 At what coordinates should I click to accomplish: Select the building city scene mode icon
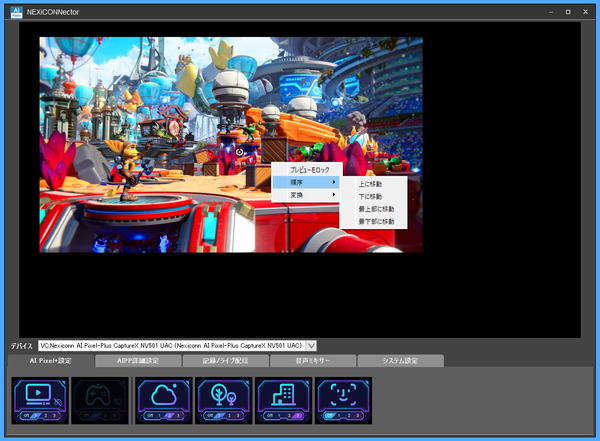[x=284, y=400]
